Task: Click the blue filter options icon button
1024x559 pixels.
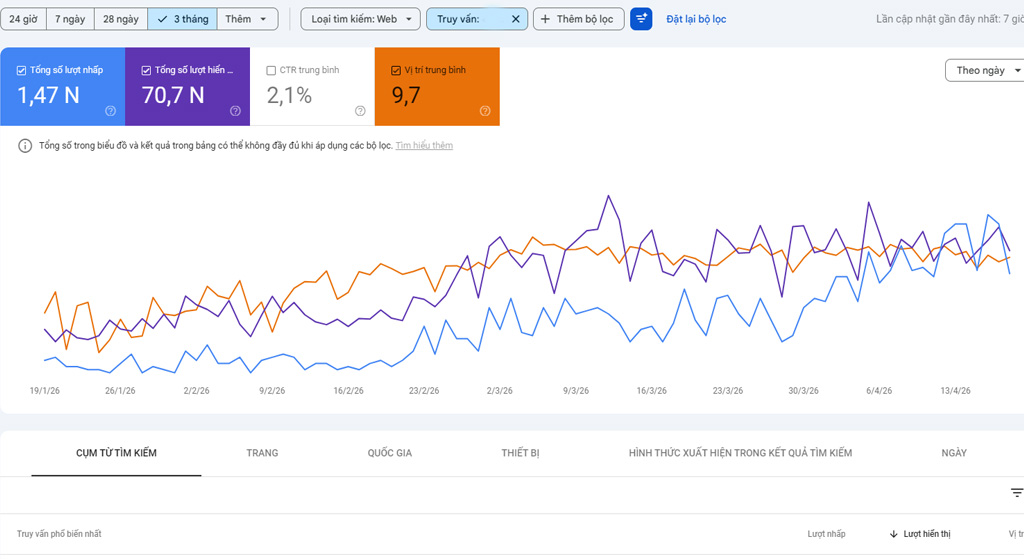Action: tap(641, 19)
